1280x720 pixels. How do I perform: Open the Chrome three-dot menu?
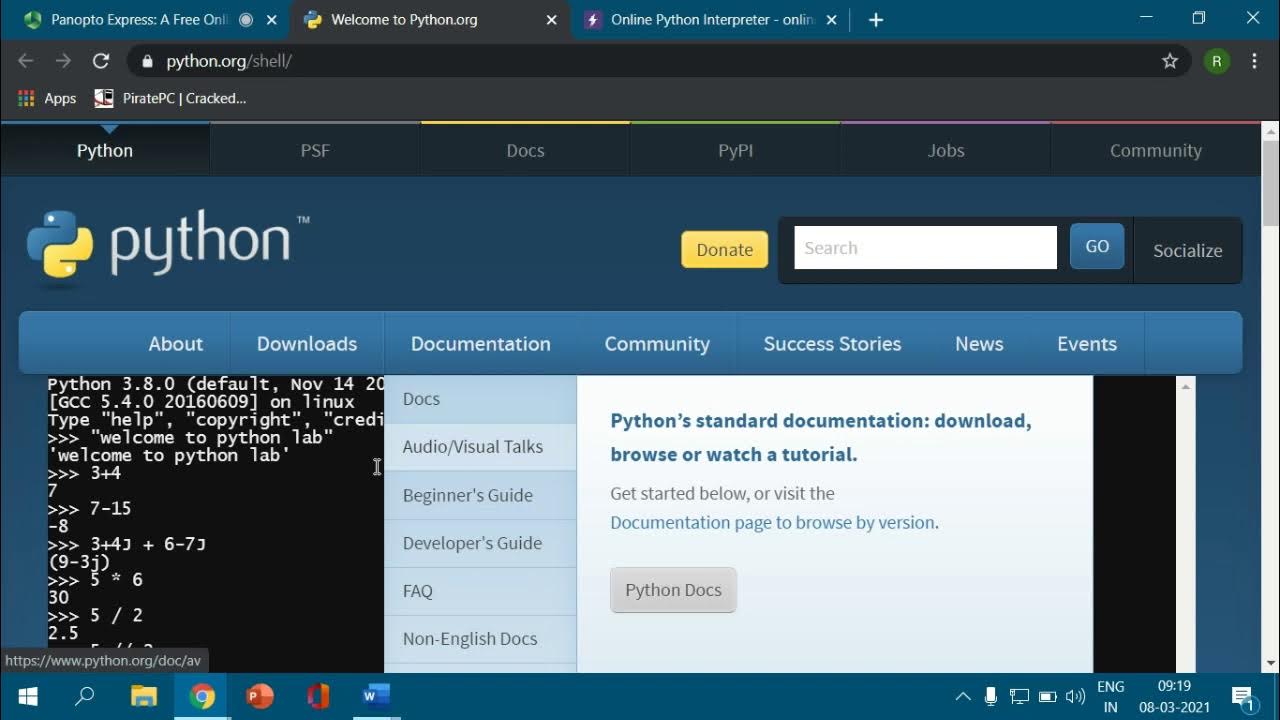tap(1254, 61)
